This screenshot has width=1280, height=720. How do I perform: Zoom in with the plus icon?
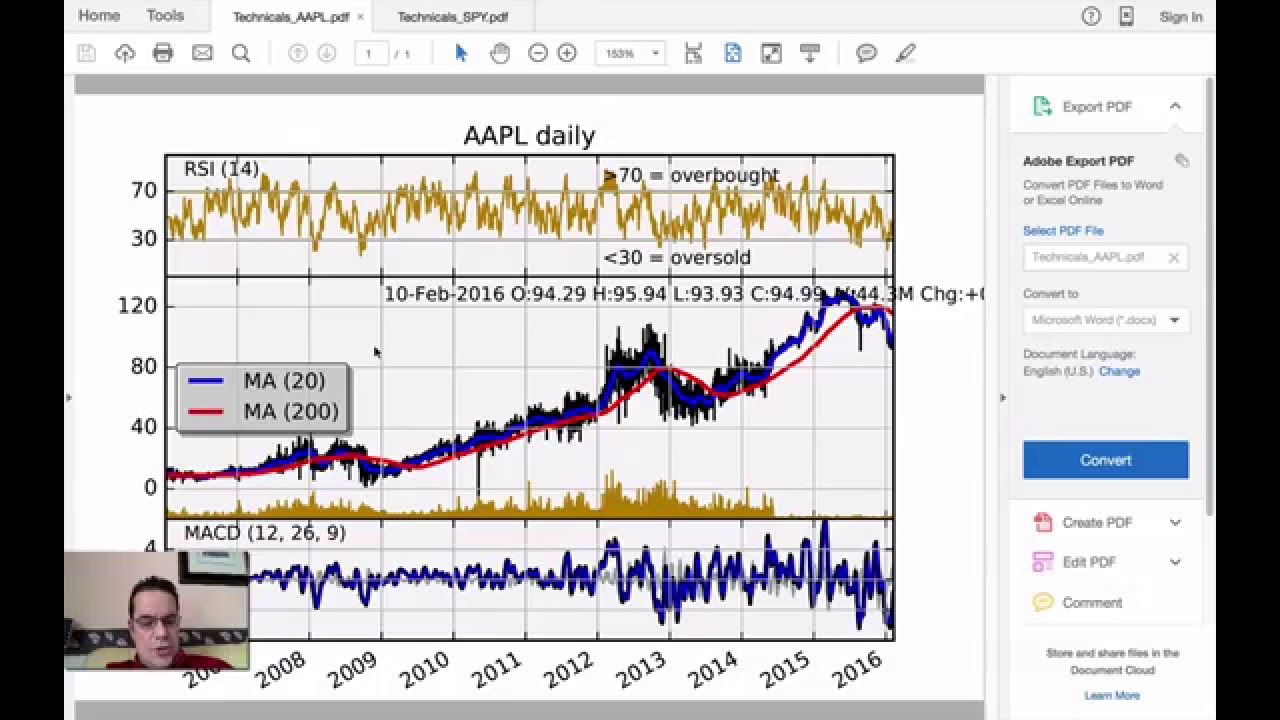[x=567, y=53]
